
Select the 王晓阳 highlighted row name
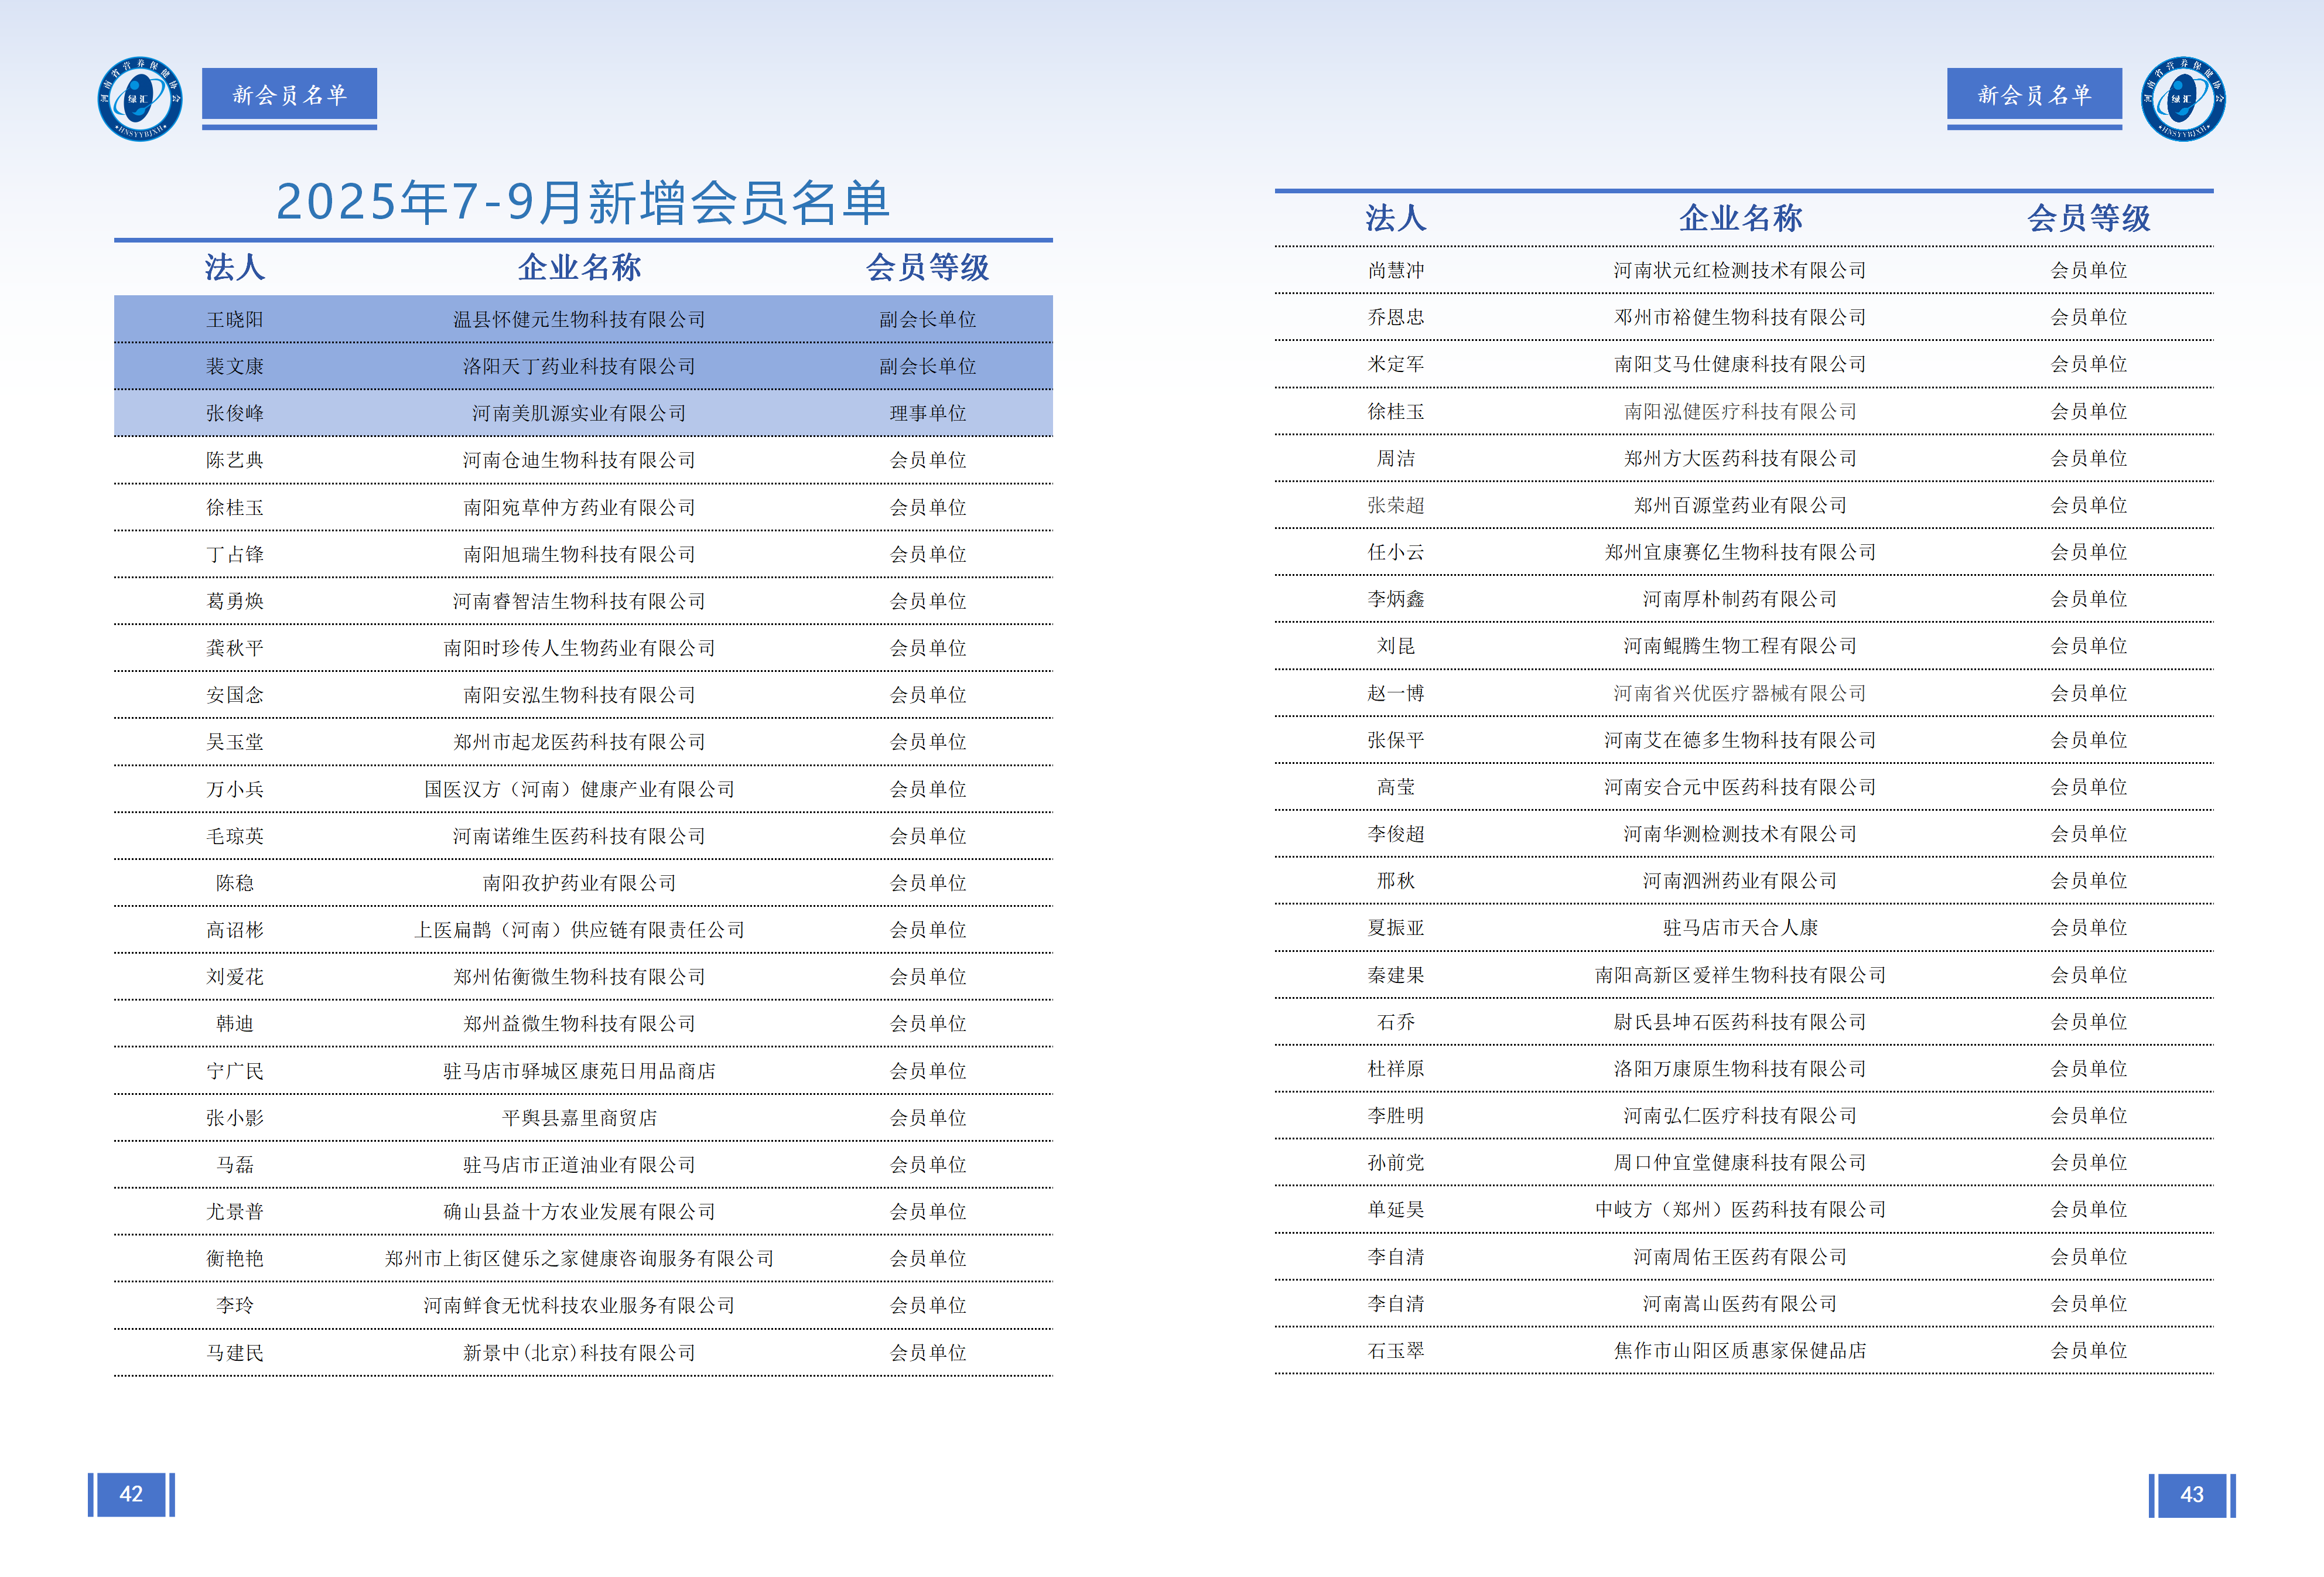234,319
